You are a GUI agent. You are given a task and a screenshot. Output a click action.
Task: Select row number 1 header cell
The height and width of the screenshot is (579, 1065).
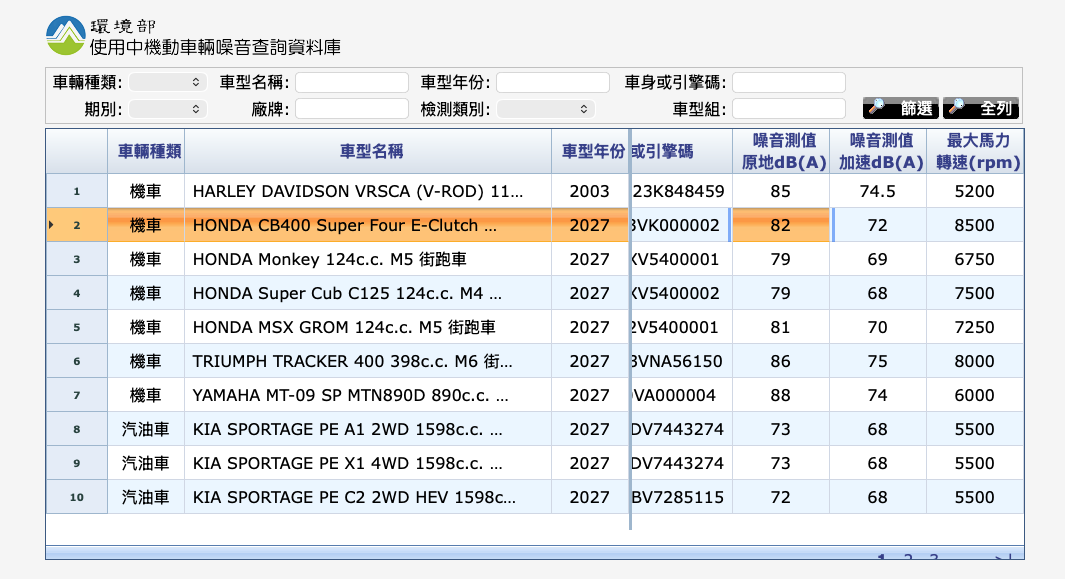(x=77, y=191)
